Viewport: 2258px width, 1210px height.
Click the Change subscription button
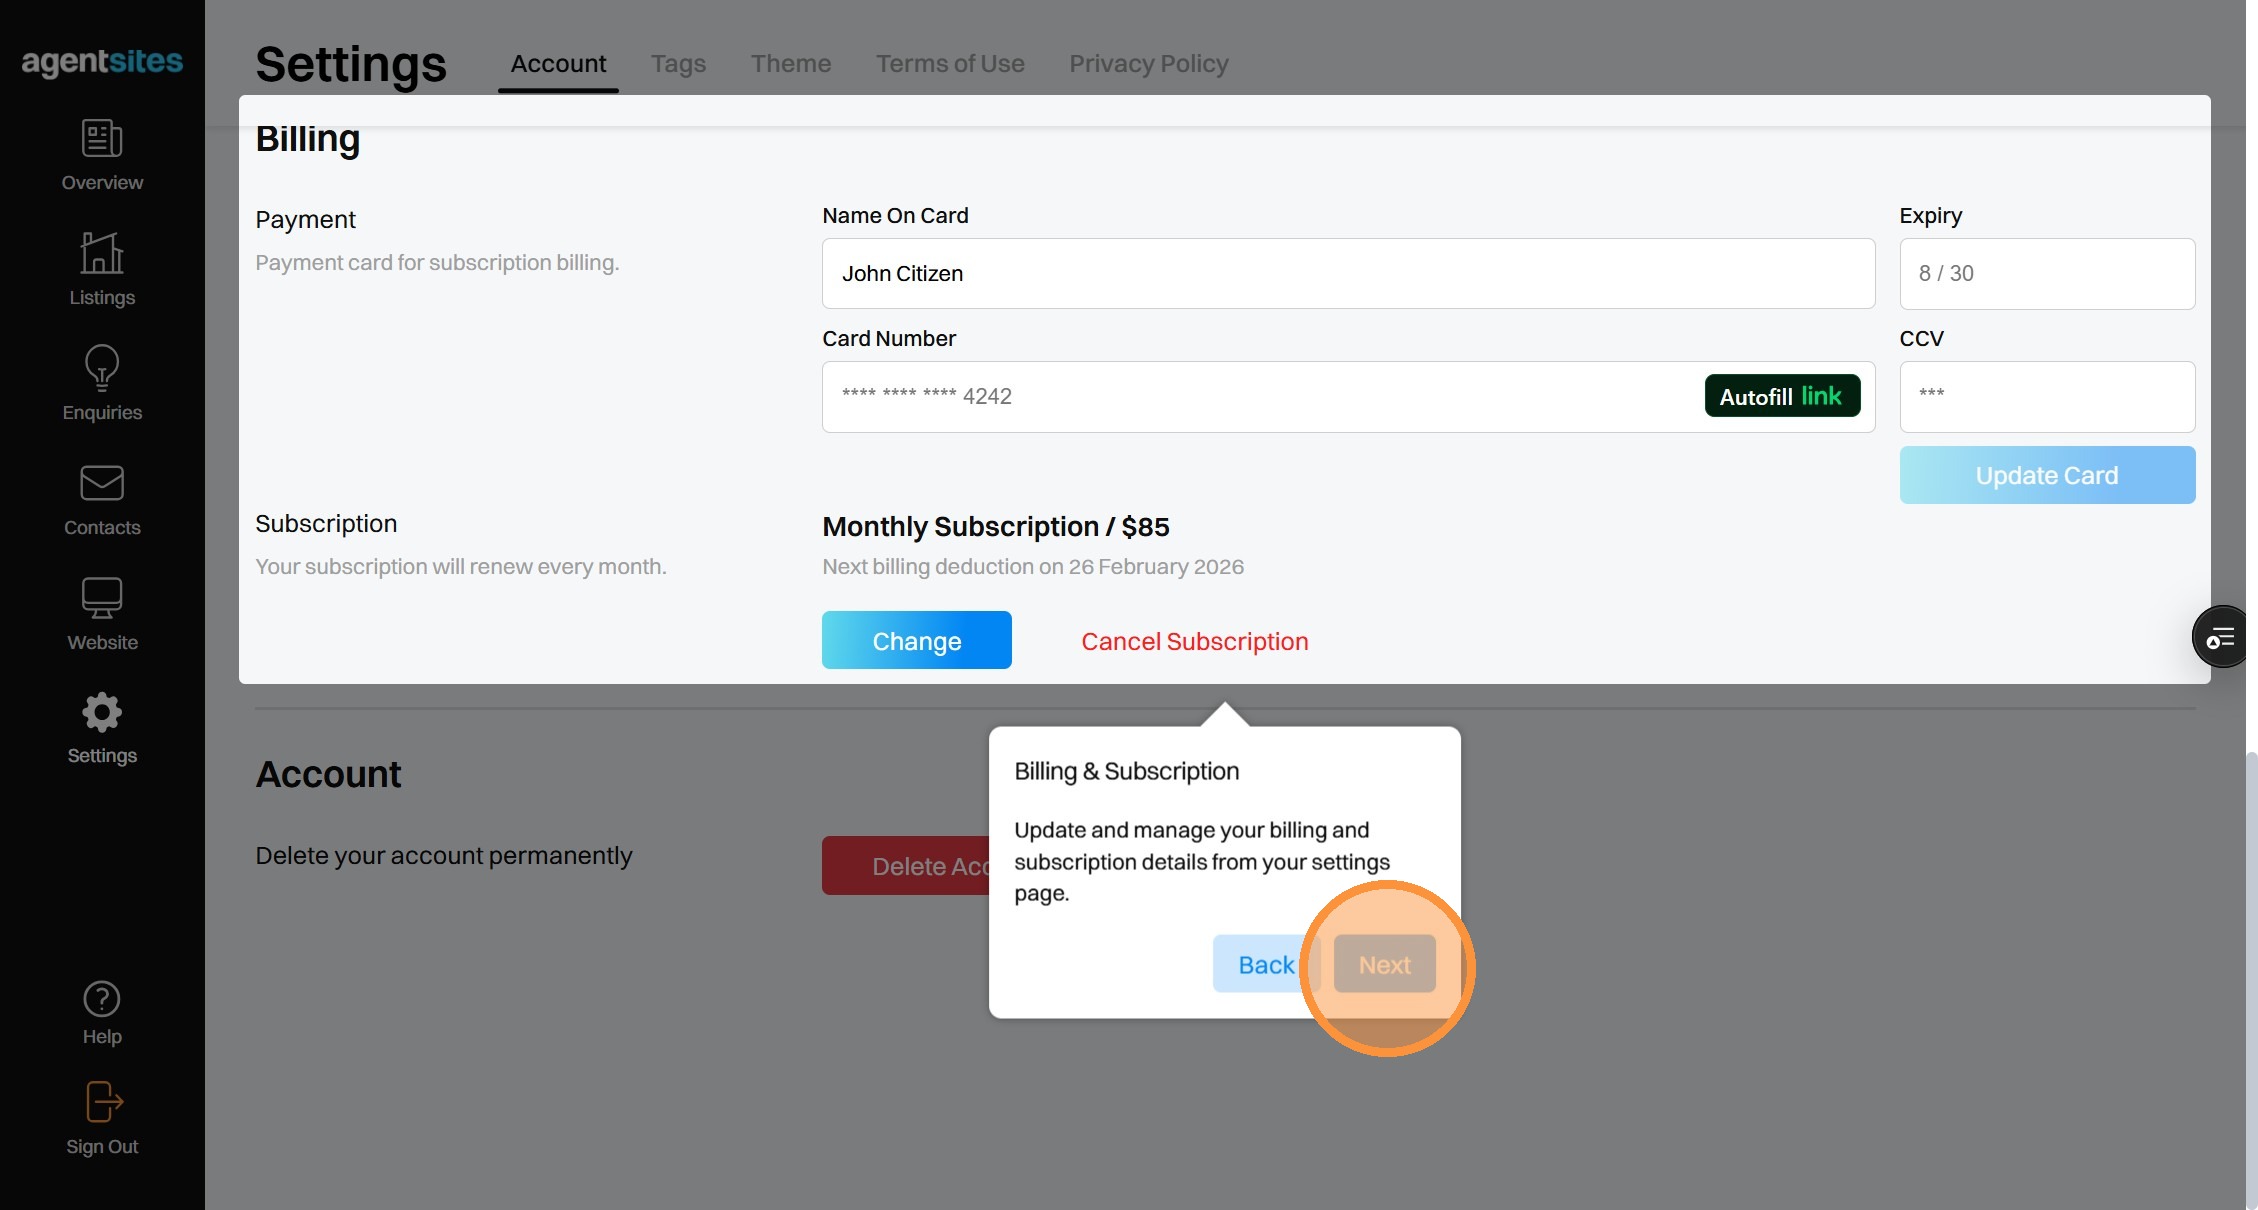916,640
